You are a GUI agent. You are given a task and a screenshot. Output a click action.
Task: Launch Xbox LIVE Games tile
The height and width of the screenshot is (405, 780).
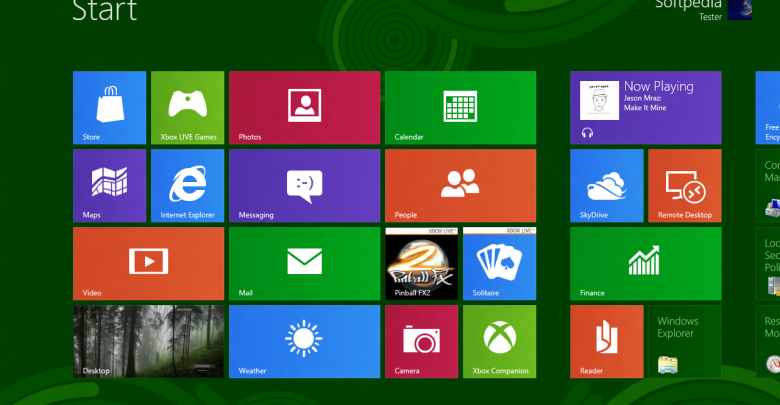187,107
